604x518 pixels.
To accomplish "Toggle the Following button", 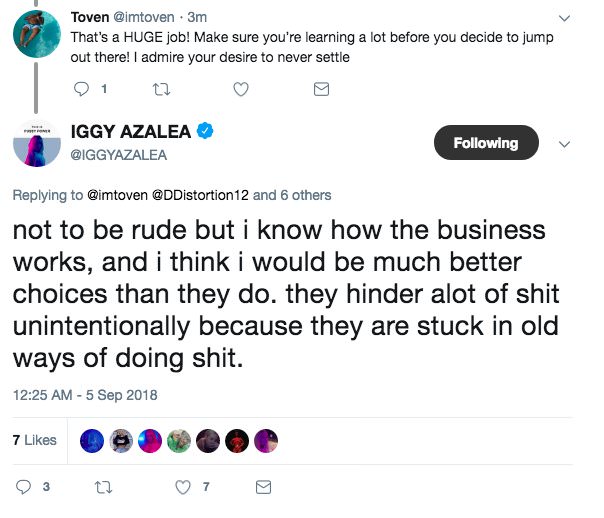I will [485, 143].
